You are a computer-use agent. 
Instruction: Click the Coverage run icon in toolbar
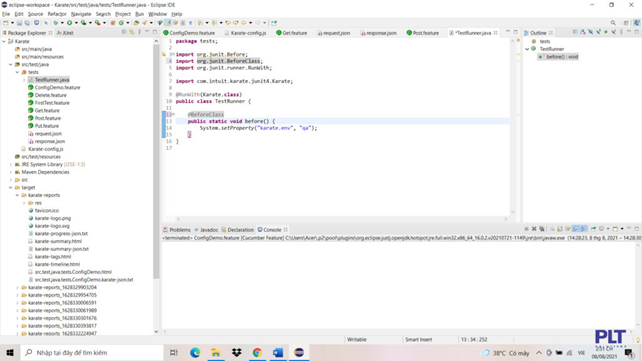point(83,23)
